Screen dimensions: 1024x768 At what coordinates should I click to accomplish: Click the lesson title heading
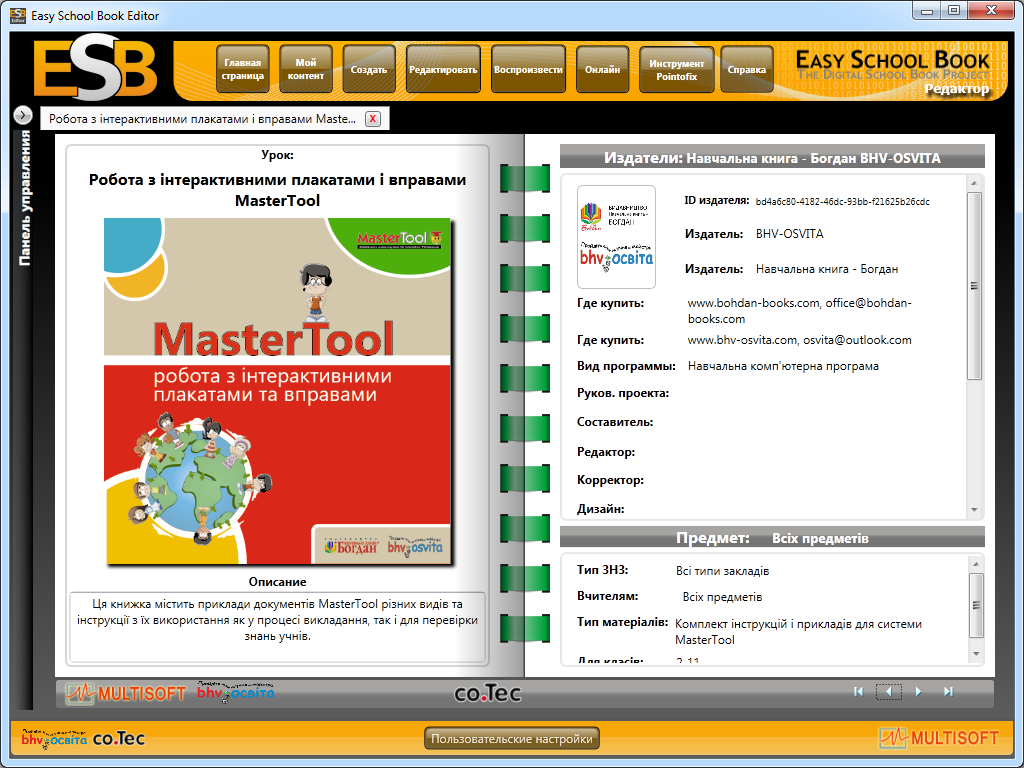tap(278, 189)
